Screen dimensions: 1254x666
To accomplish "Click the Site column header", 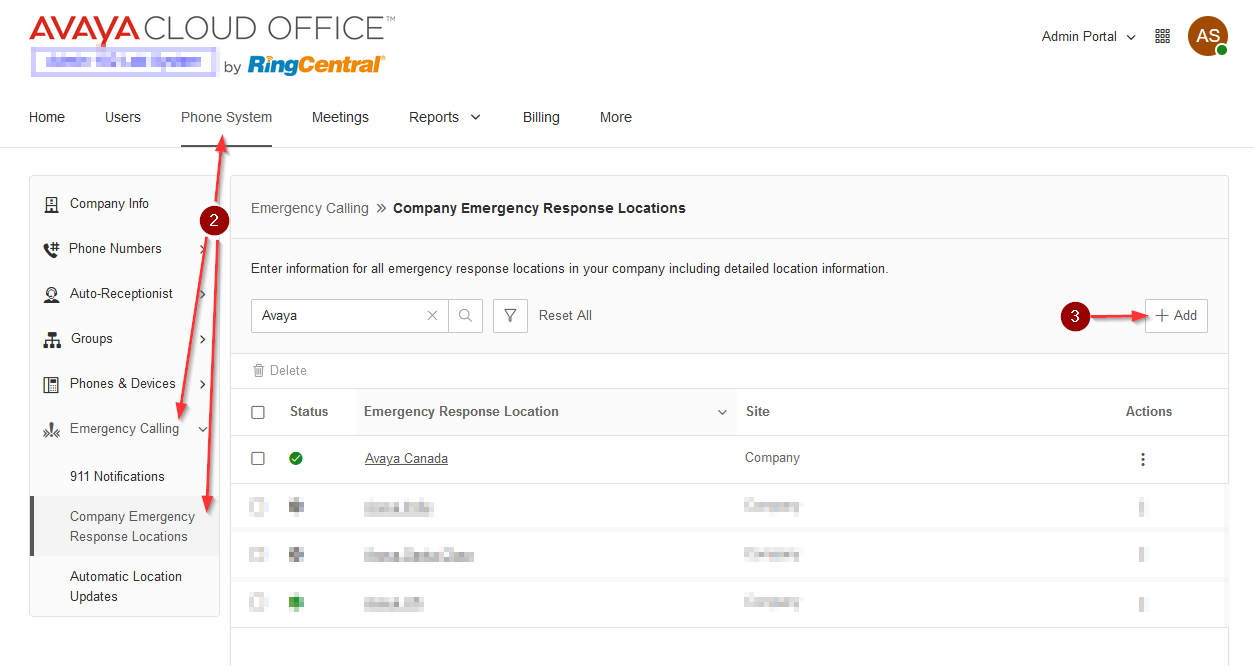I will 758,412.
